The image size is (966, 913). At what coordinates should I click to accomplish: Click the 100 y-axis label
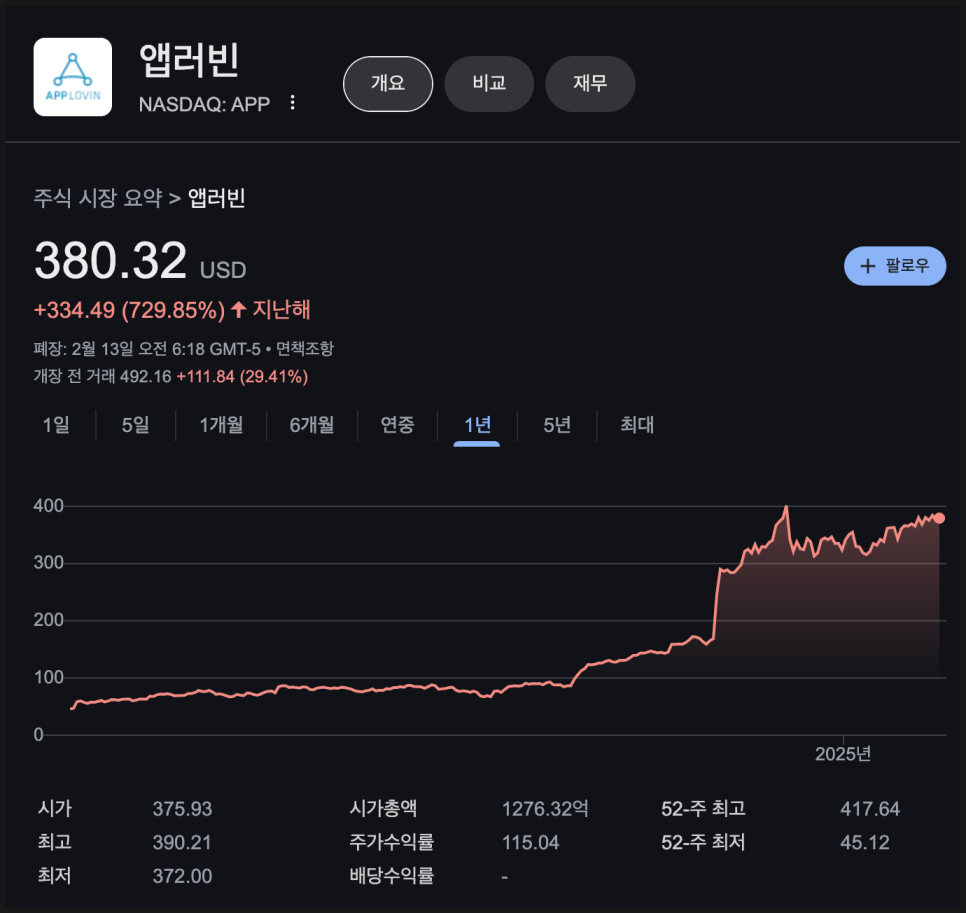click(x=49, y=677)
